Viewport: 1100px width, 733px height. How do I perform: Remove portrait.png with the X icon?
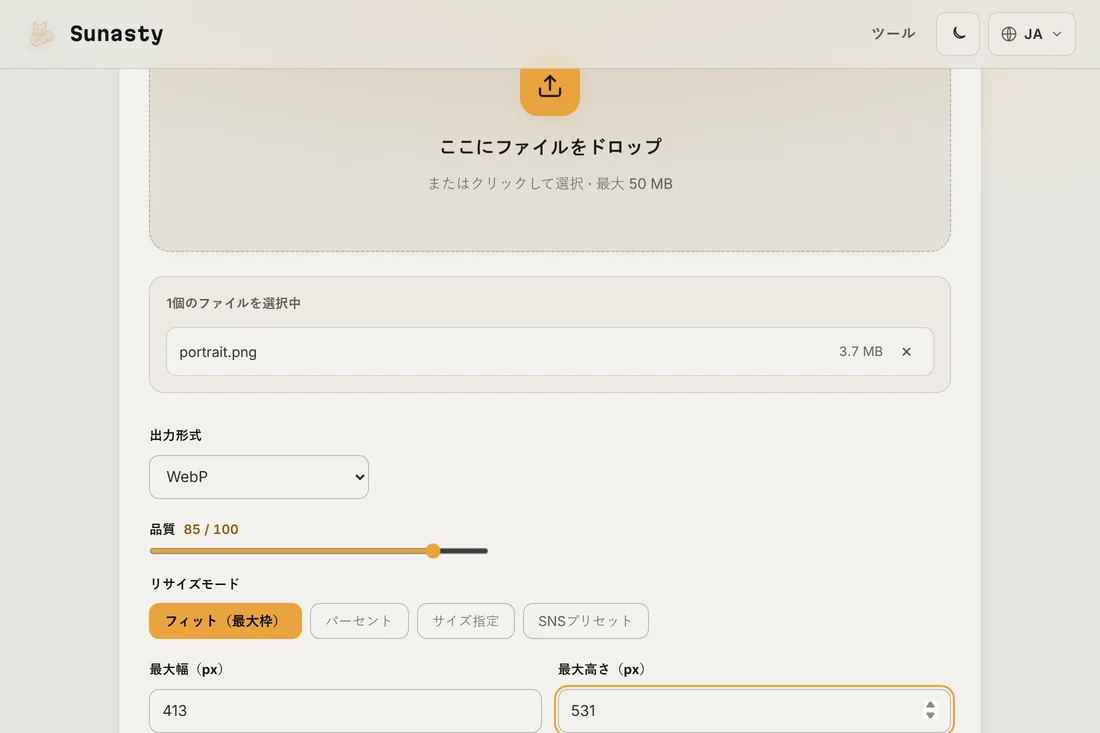[x=906, y=351]
